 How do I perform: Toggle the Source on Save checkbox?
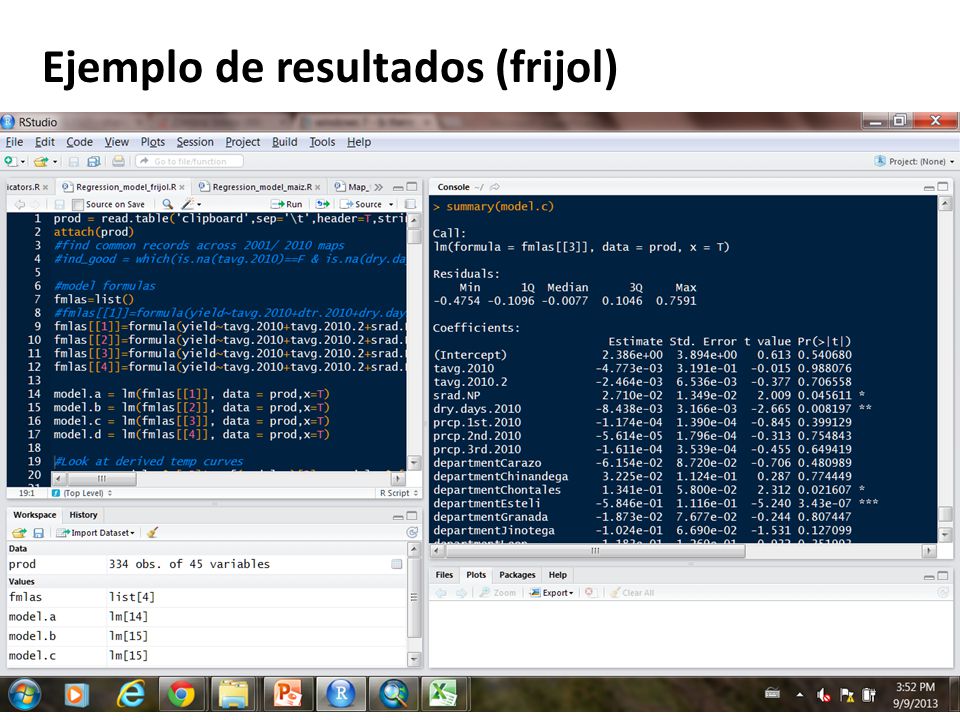point(77,204)
